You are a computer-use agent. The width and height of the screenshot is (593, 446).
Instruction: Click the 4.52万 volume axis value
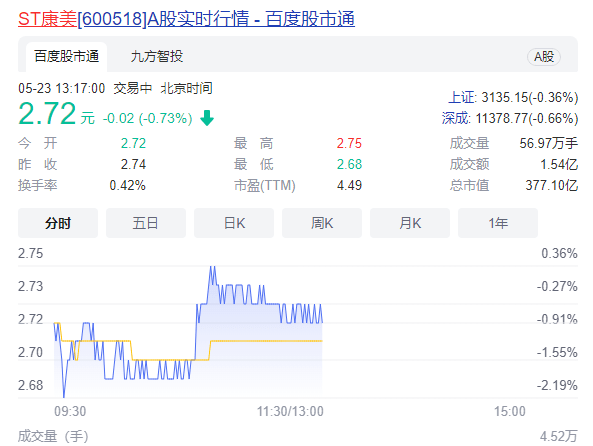[559, 436]
